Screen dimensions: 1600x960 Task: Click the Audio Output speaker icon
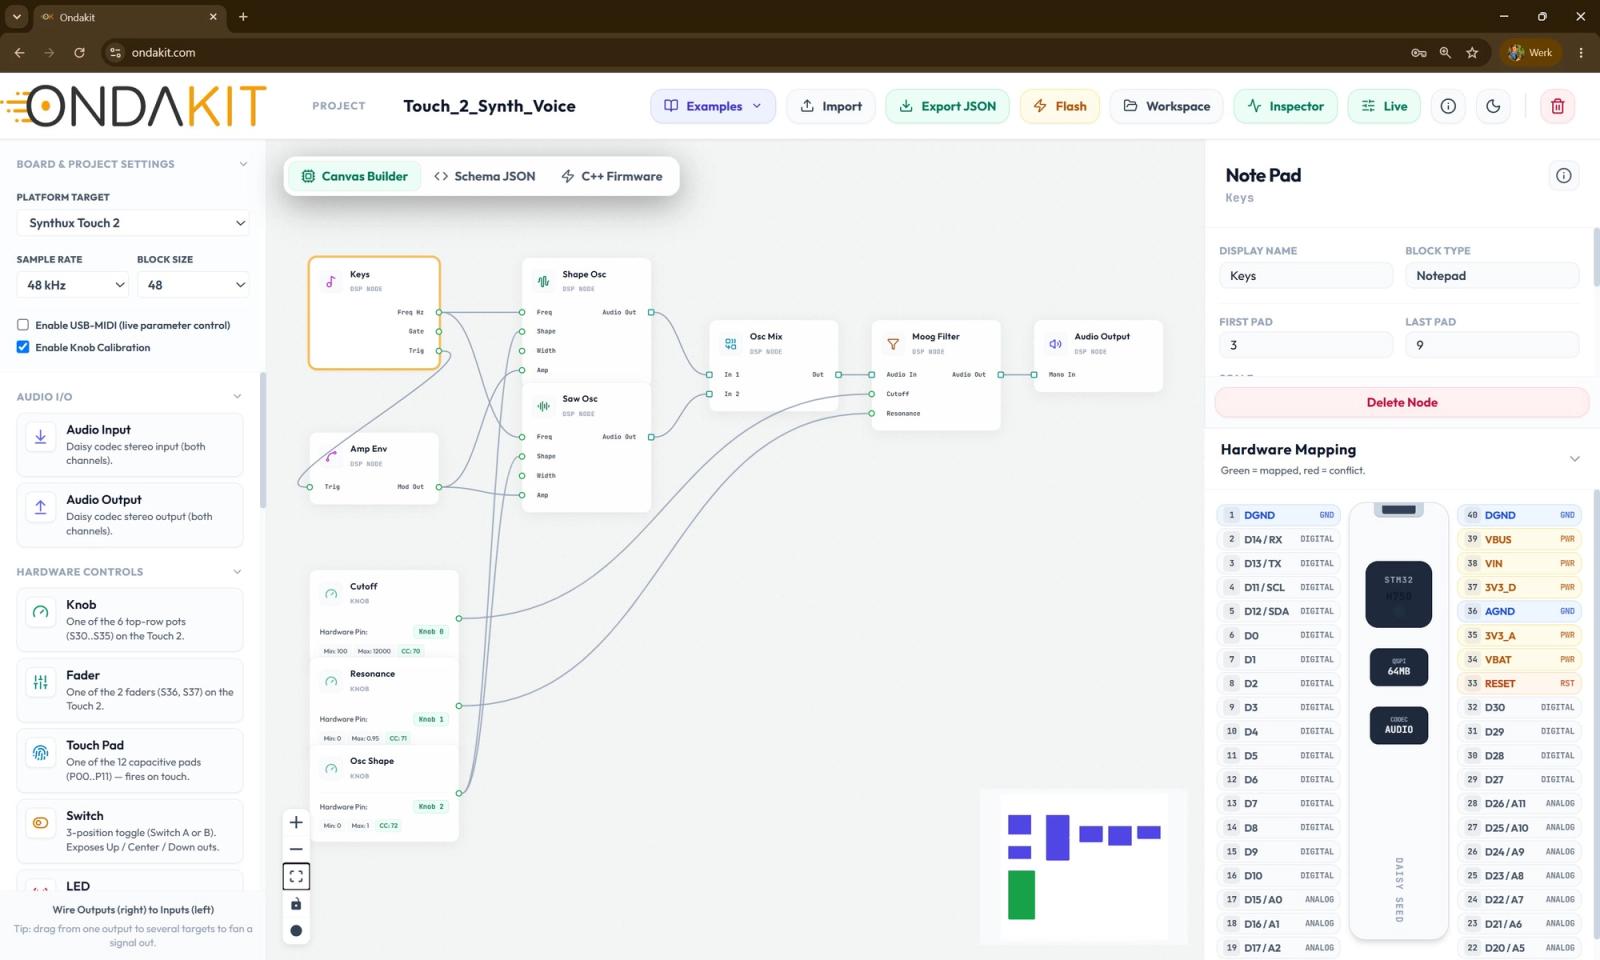pos(1055,344)
